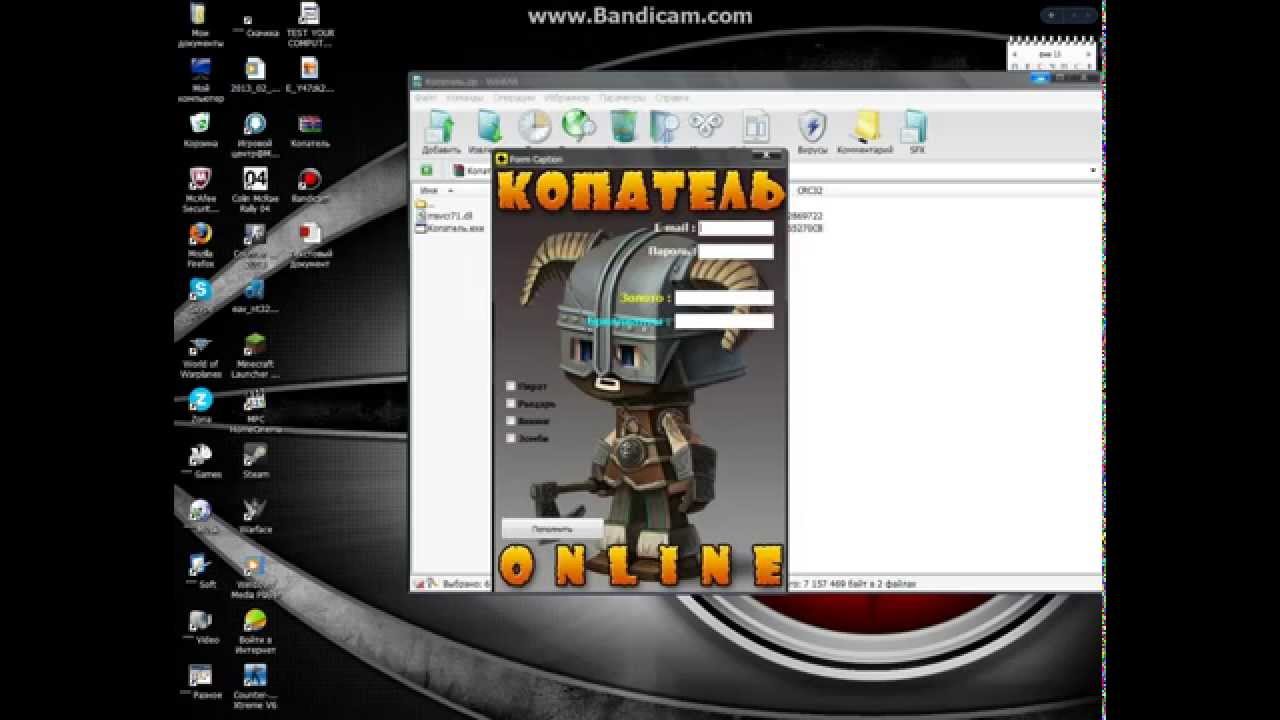Select the msvcr71.dll file in archive list
The image size is (1280, 720).
[445, 216]
